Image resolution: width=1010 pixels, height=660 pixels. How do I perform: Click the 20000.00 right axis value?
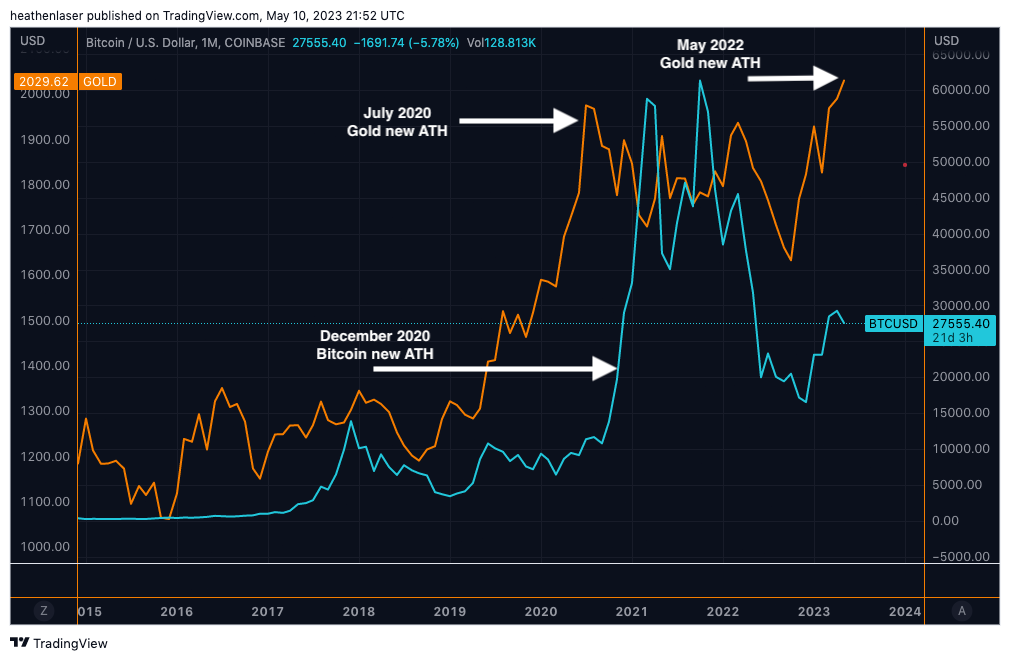(961, 377)
